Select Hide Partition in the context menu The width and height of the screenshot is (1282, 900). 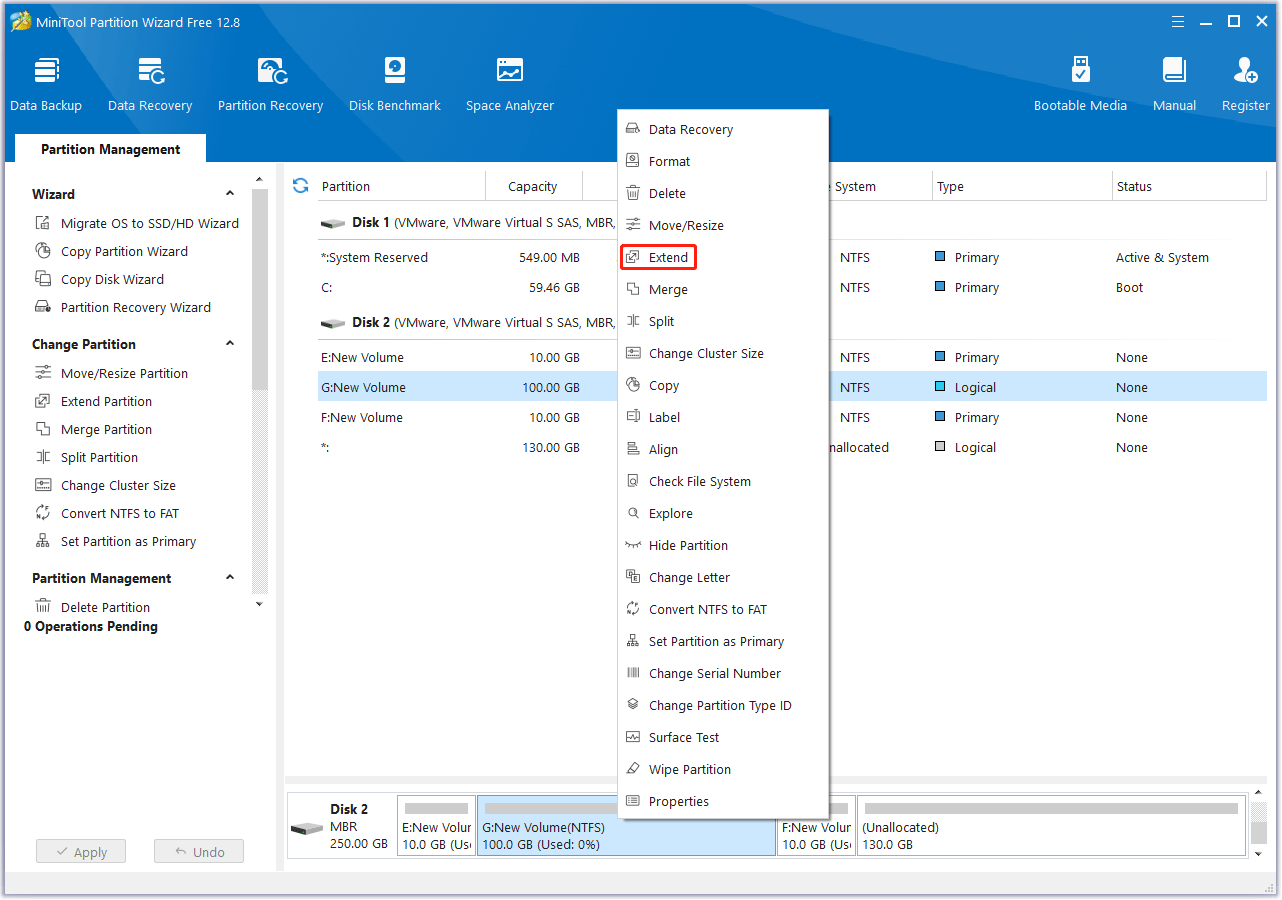723,545
